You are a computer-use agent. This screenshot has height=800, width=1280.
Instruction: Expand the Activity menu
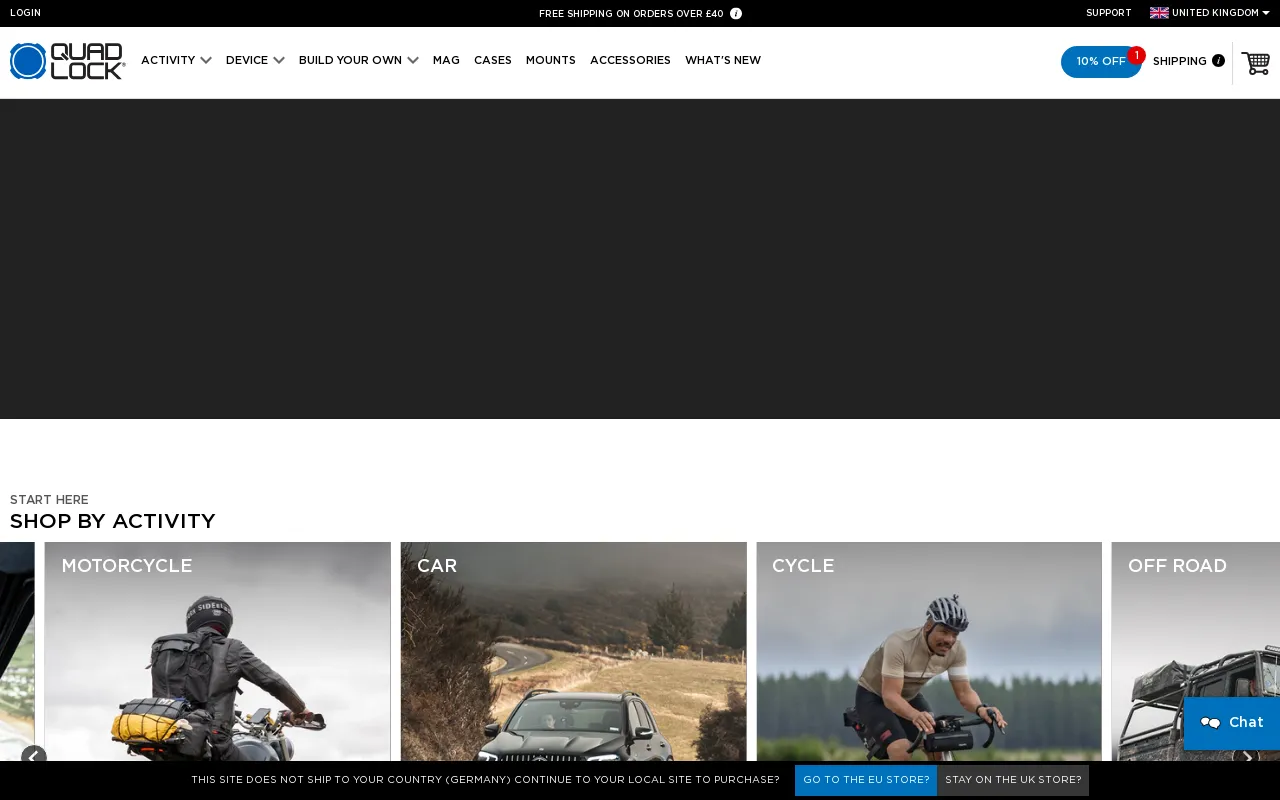click(176, 61)
